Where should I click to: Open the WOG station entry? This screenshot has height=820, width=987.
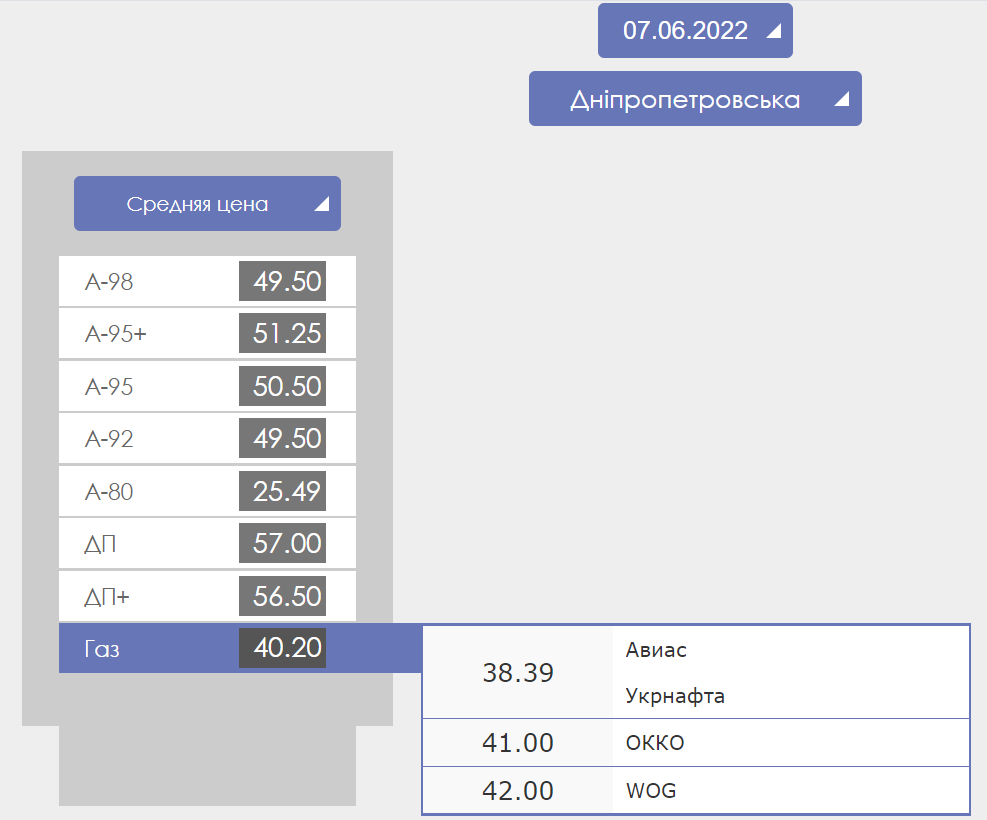point(651,791)
